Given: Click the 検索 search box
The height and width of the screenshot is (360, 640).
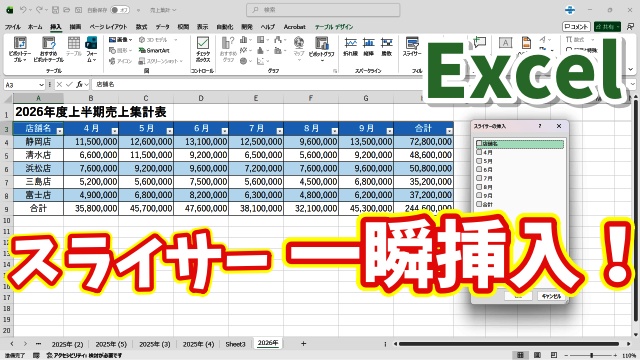Looking at the screenshot, I should [x=323, y=10].
